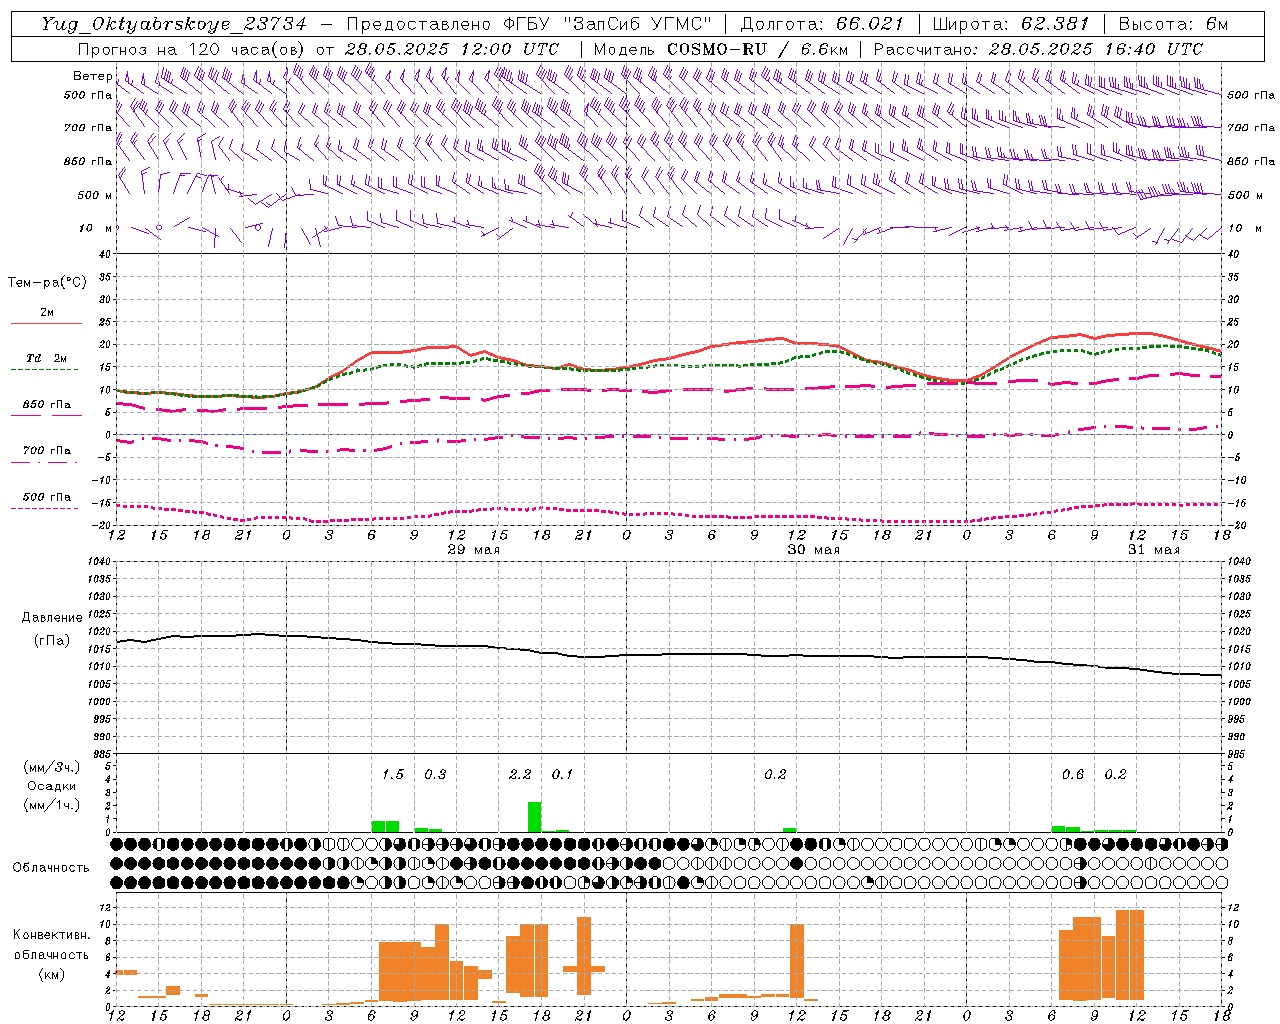This screenshot has width=1280, height=1024.
Task: Click the (гПа) unit label under Давление
Action: 52,640
